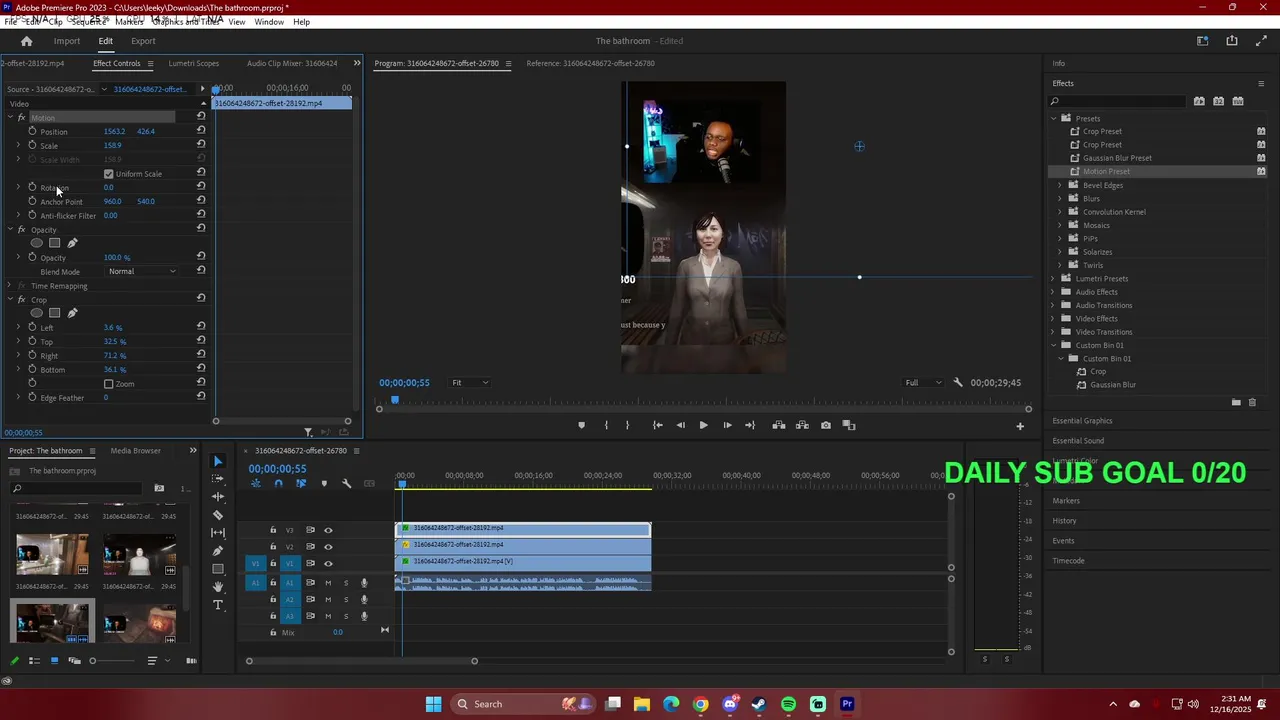Mute audio track A1

[x=327, y=583]
